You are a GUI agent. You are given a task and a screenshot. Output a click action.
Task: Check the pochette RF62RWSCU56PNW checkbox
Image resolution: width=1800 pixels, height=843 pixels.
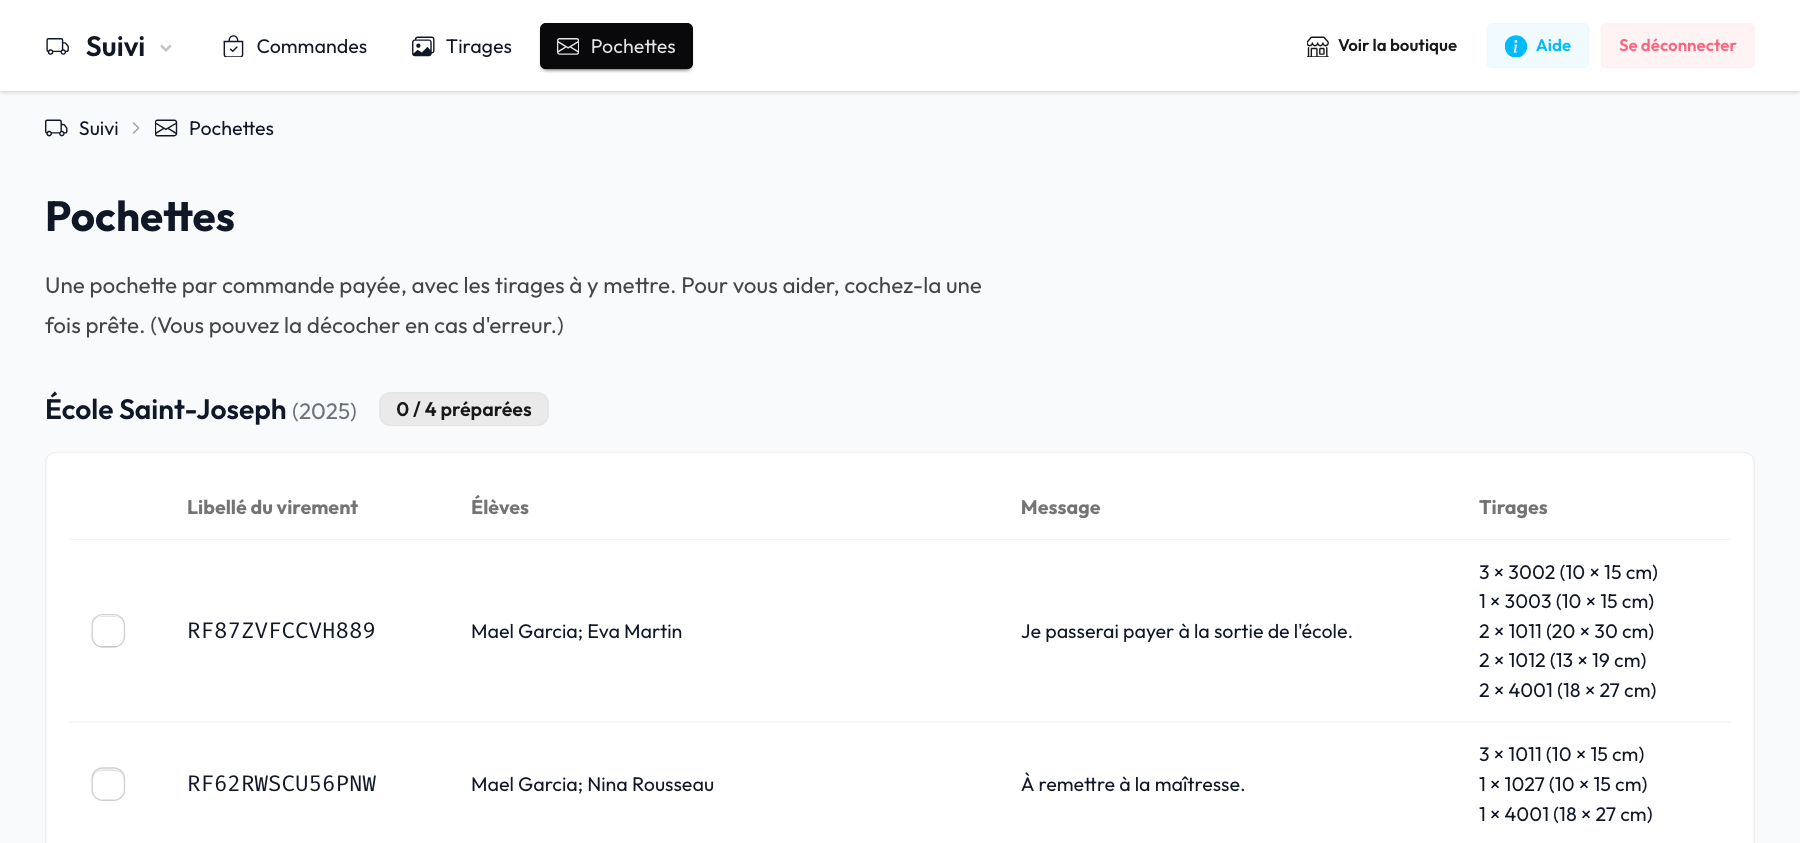tap(108, 784)
